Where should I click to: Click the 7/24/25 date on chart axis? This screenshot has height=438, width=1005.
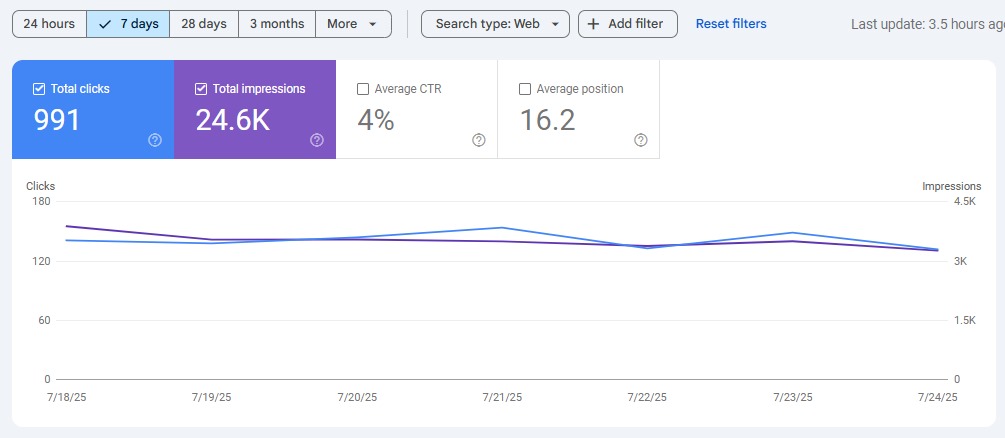pos(937,397)
